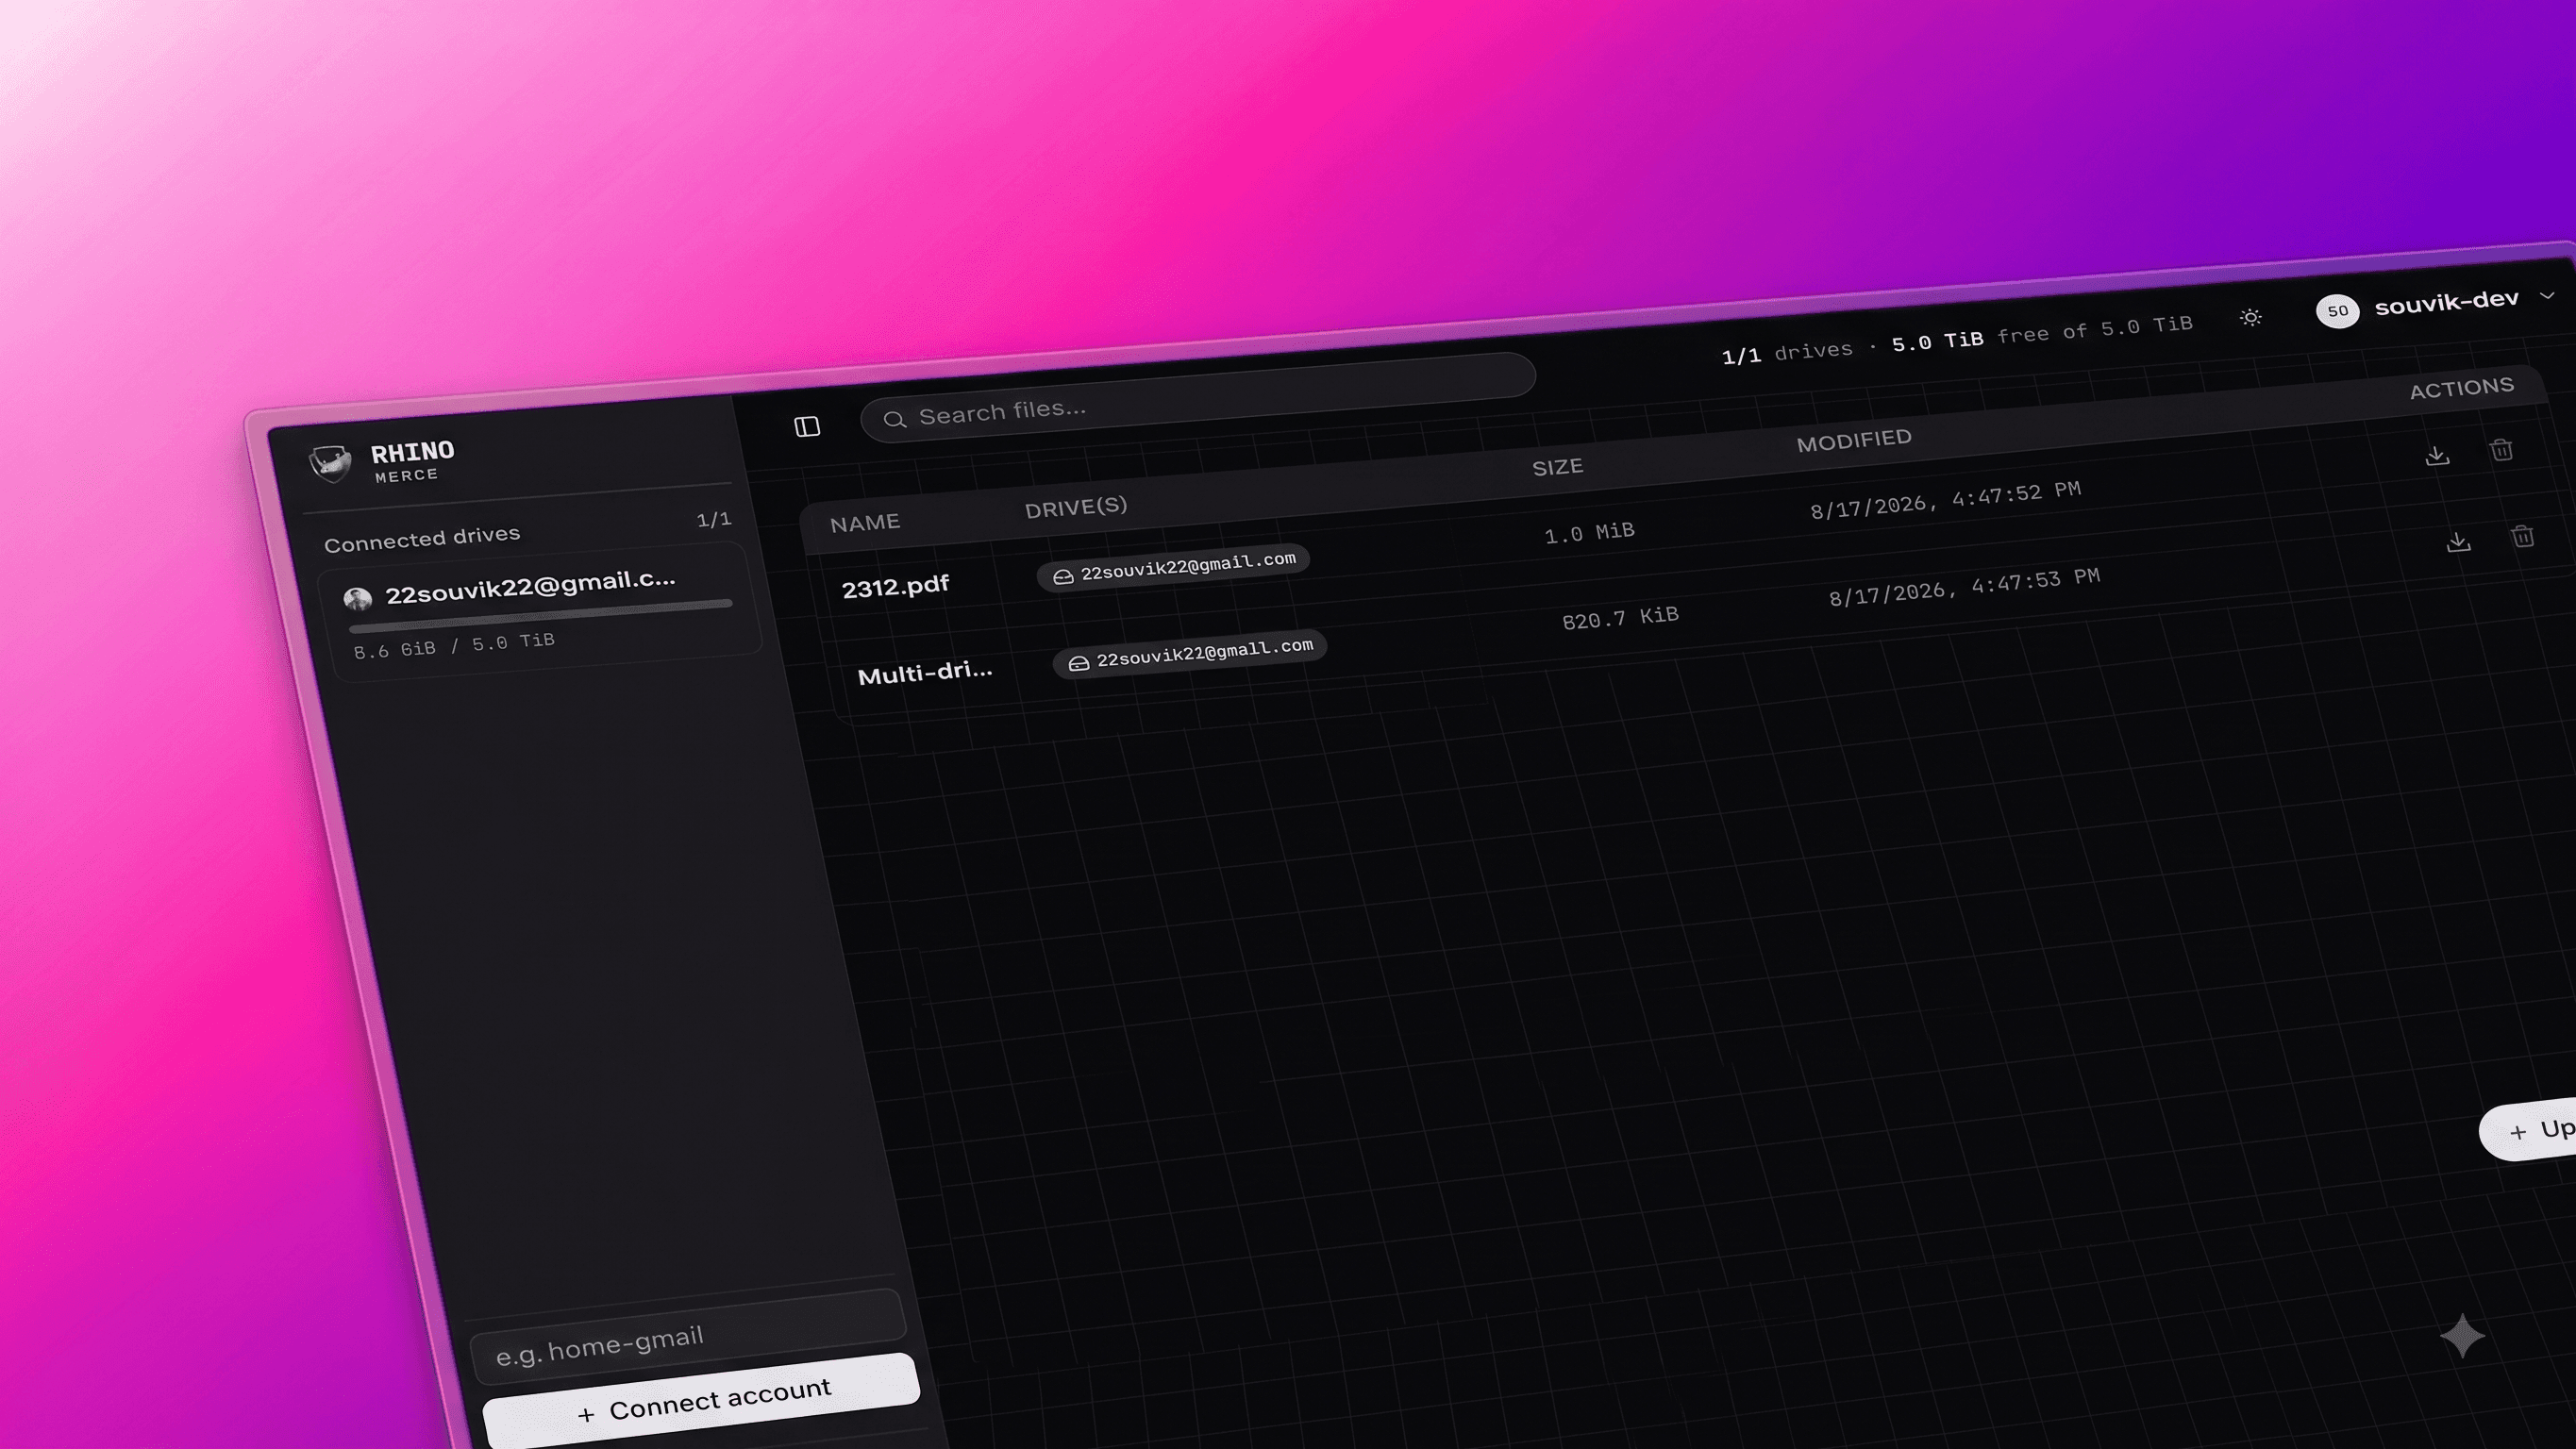Click the Connected drives heading

click(422, 539)
